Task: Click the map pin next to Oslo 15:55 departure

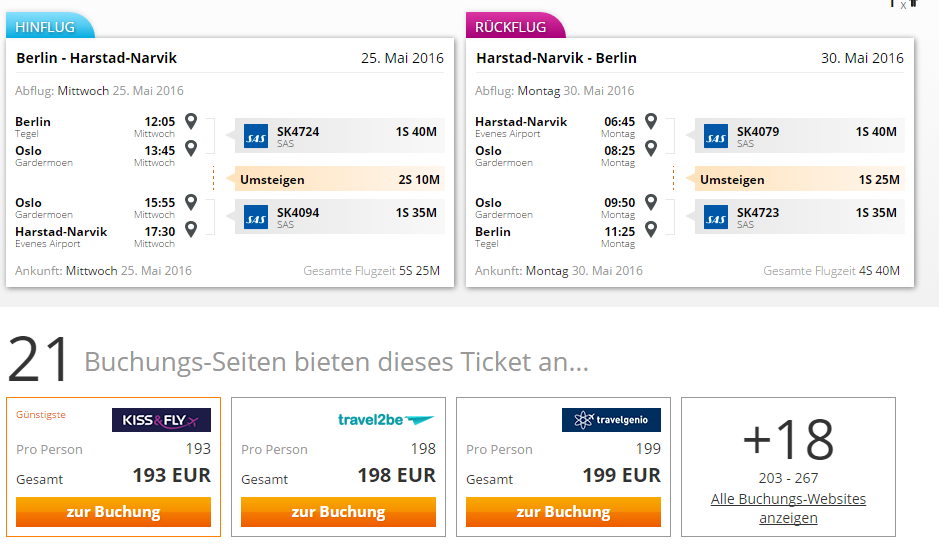Action: pos(191,202)
